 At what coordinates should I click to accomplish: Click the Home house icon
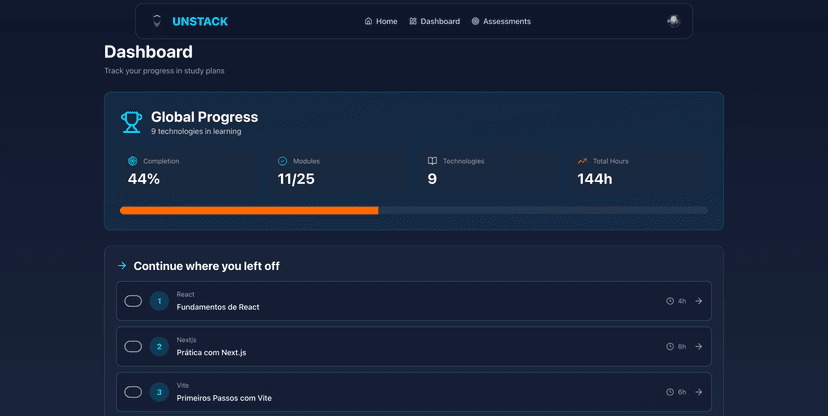[x=368, y=21]
